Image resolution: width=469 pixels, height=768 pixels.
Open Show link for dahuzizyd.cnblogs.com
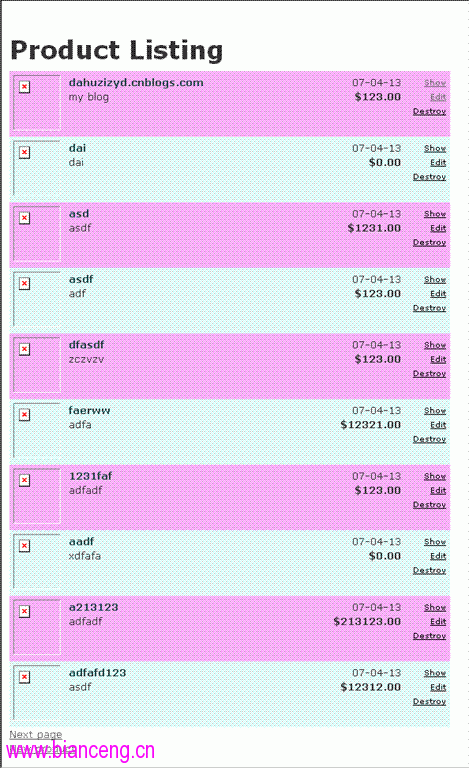click(x=435, y=83)
